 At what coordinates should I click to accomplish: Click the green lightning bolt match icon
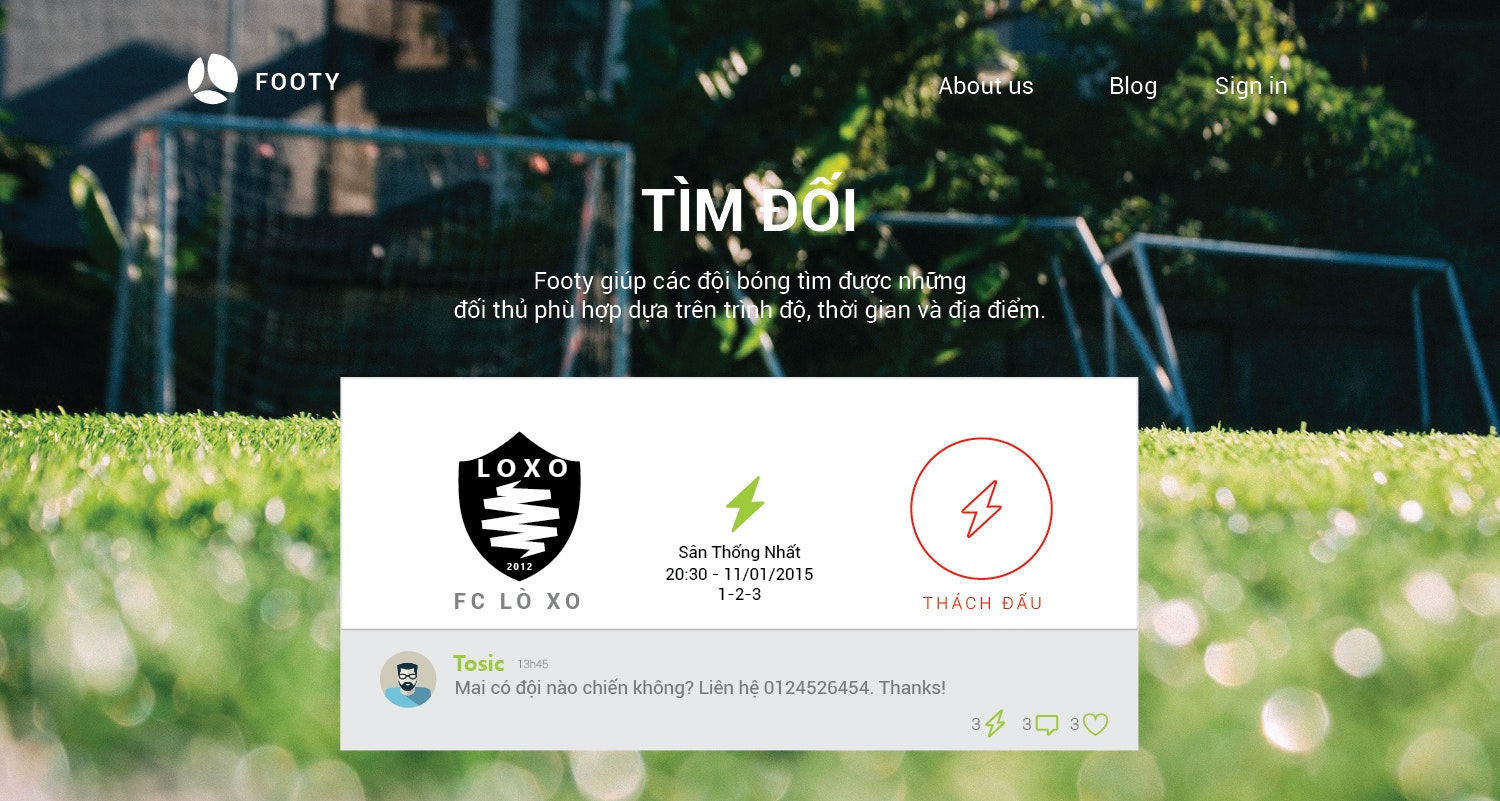[744, 504]
